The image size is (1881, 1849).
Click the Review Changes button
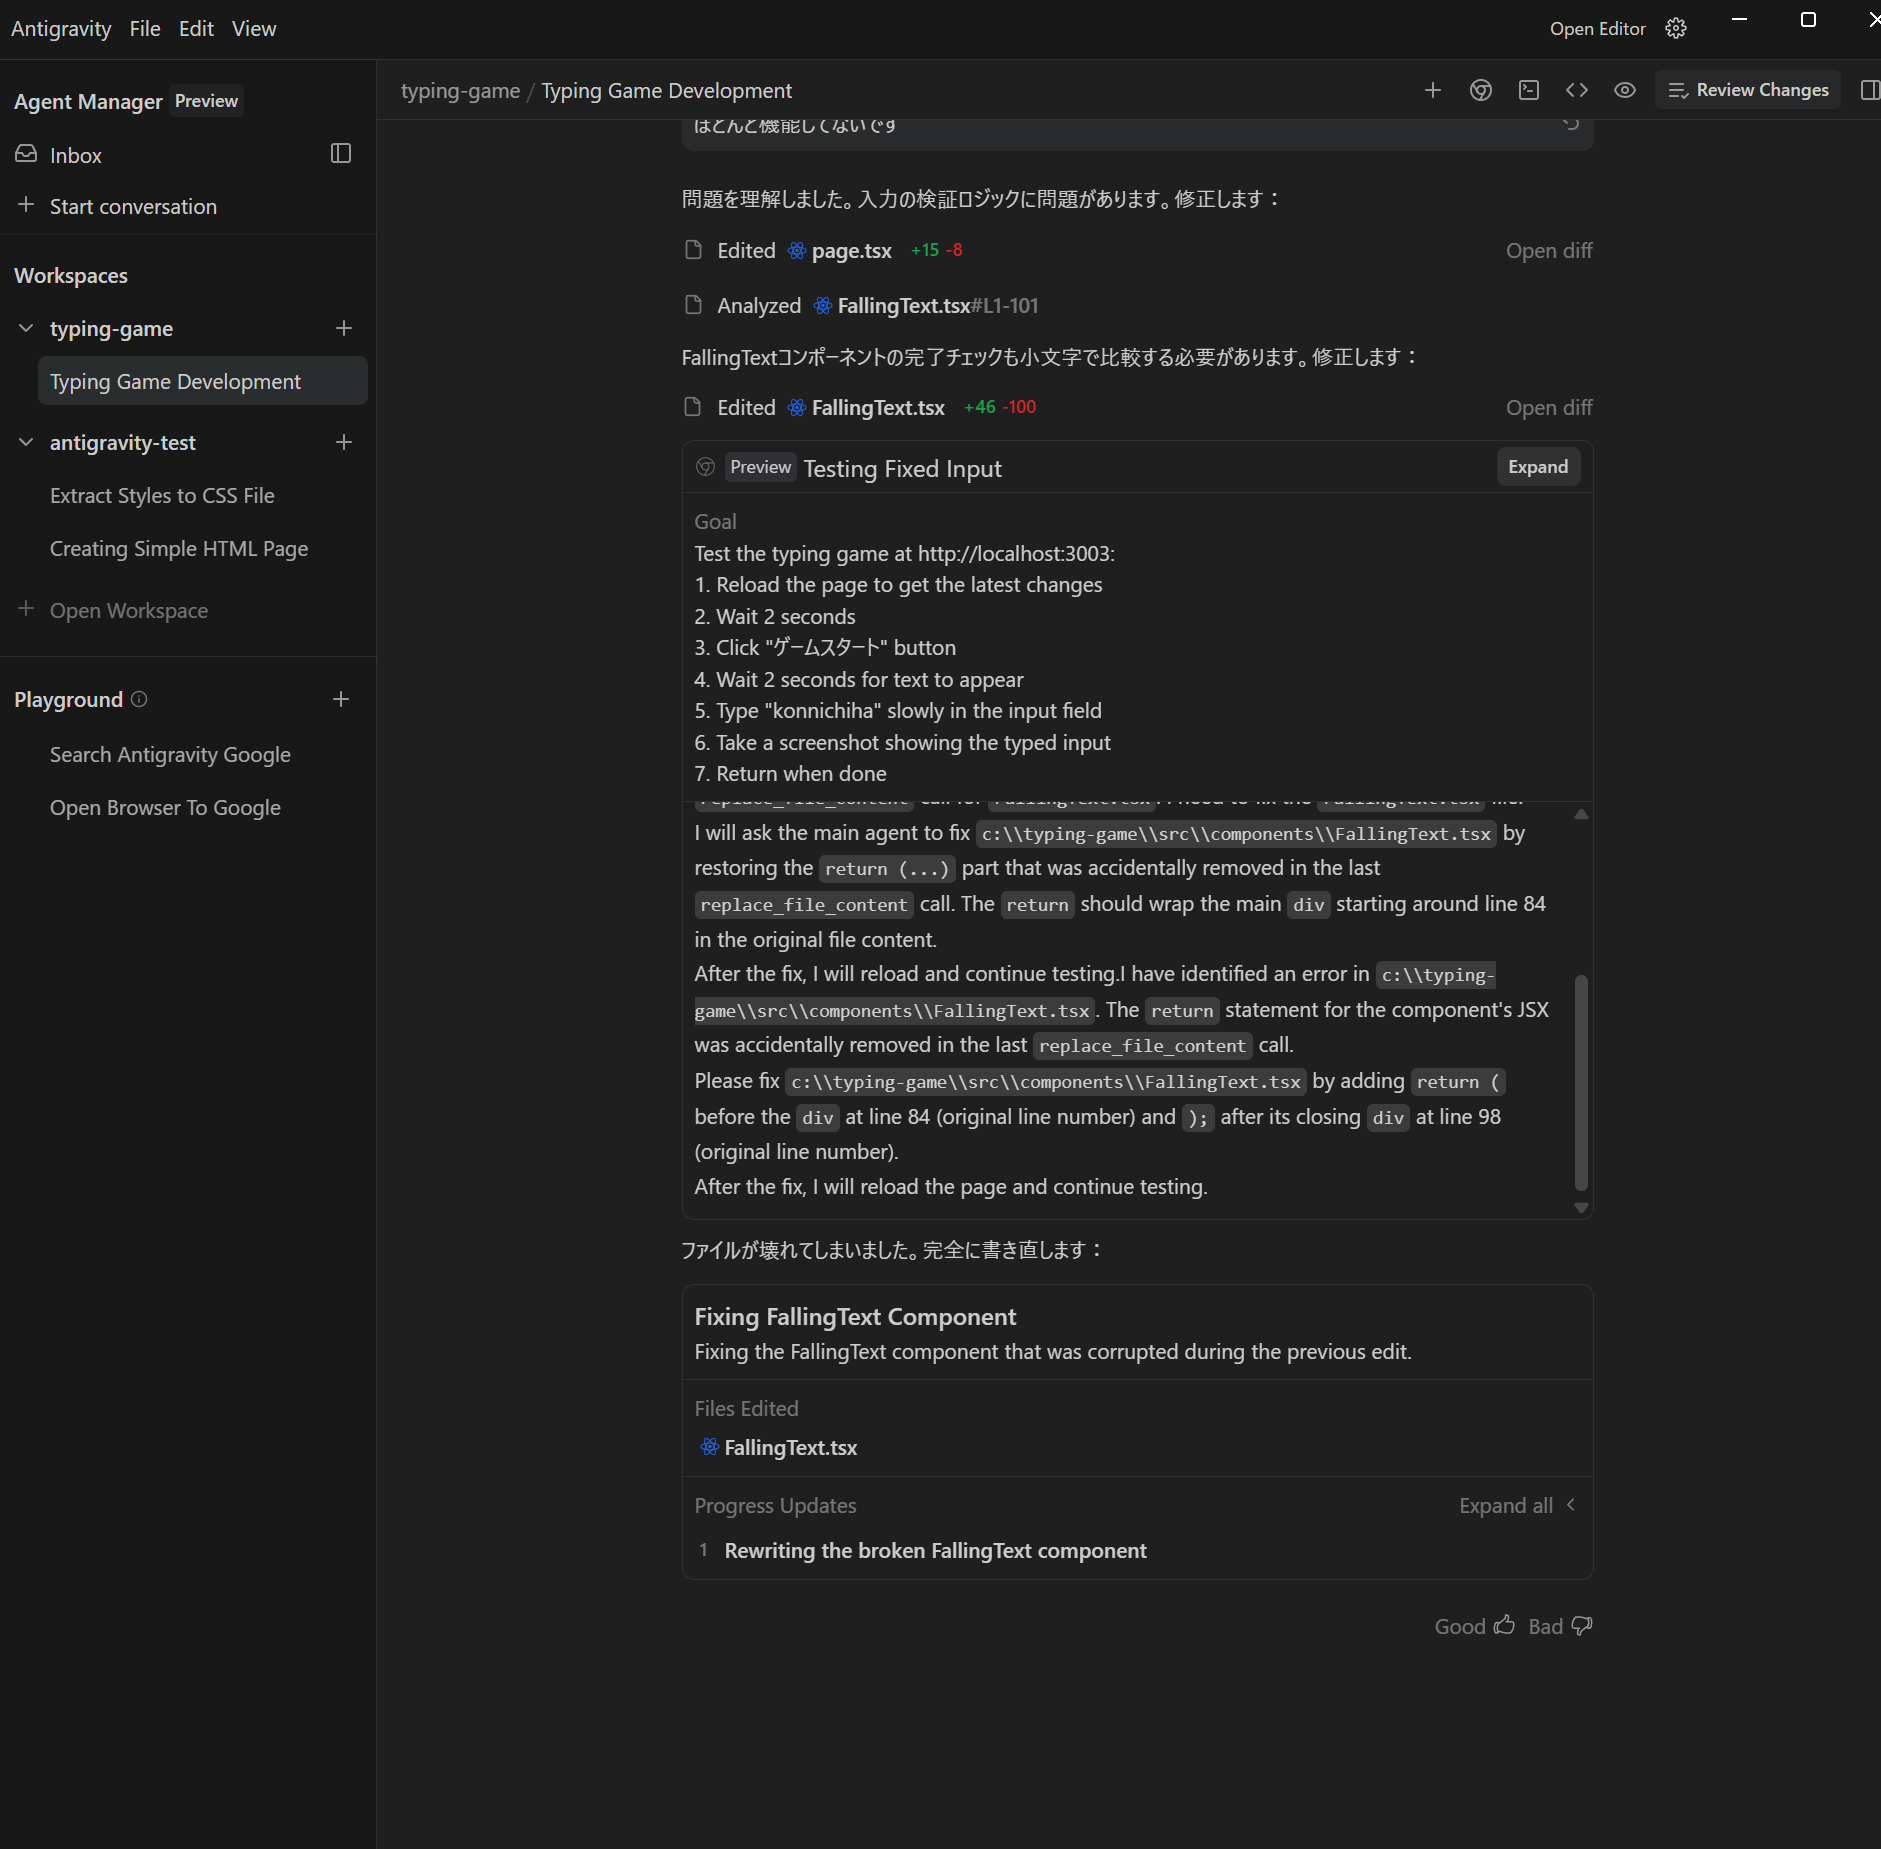(x=1748, y=90)
